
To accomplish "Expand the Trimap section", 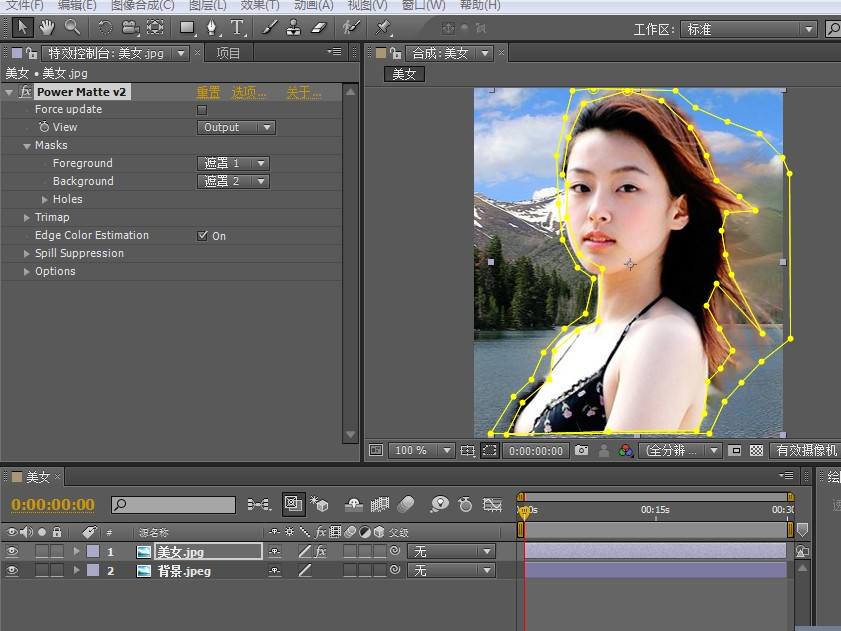I will point(27,217).
